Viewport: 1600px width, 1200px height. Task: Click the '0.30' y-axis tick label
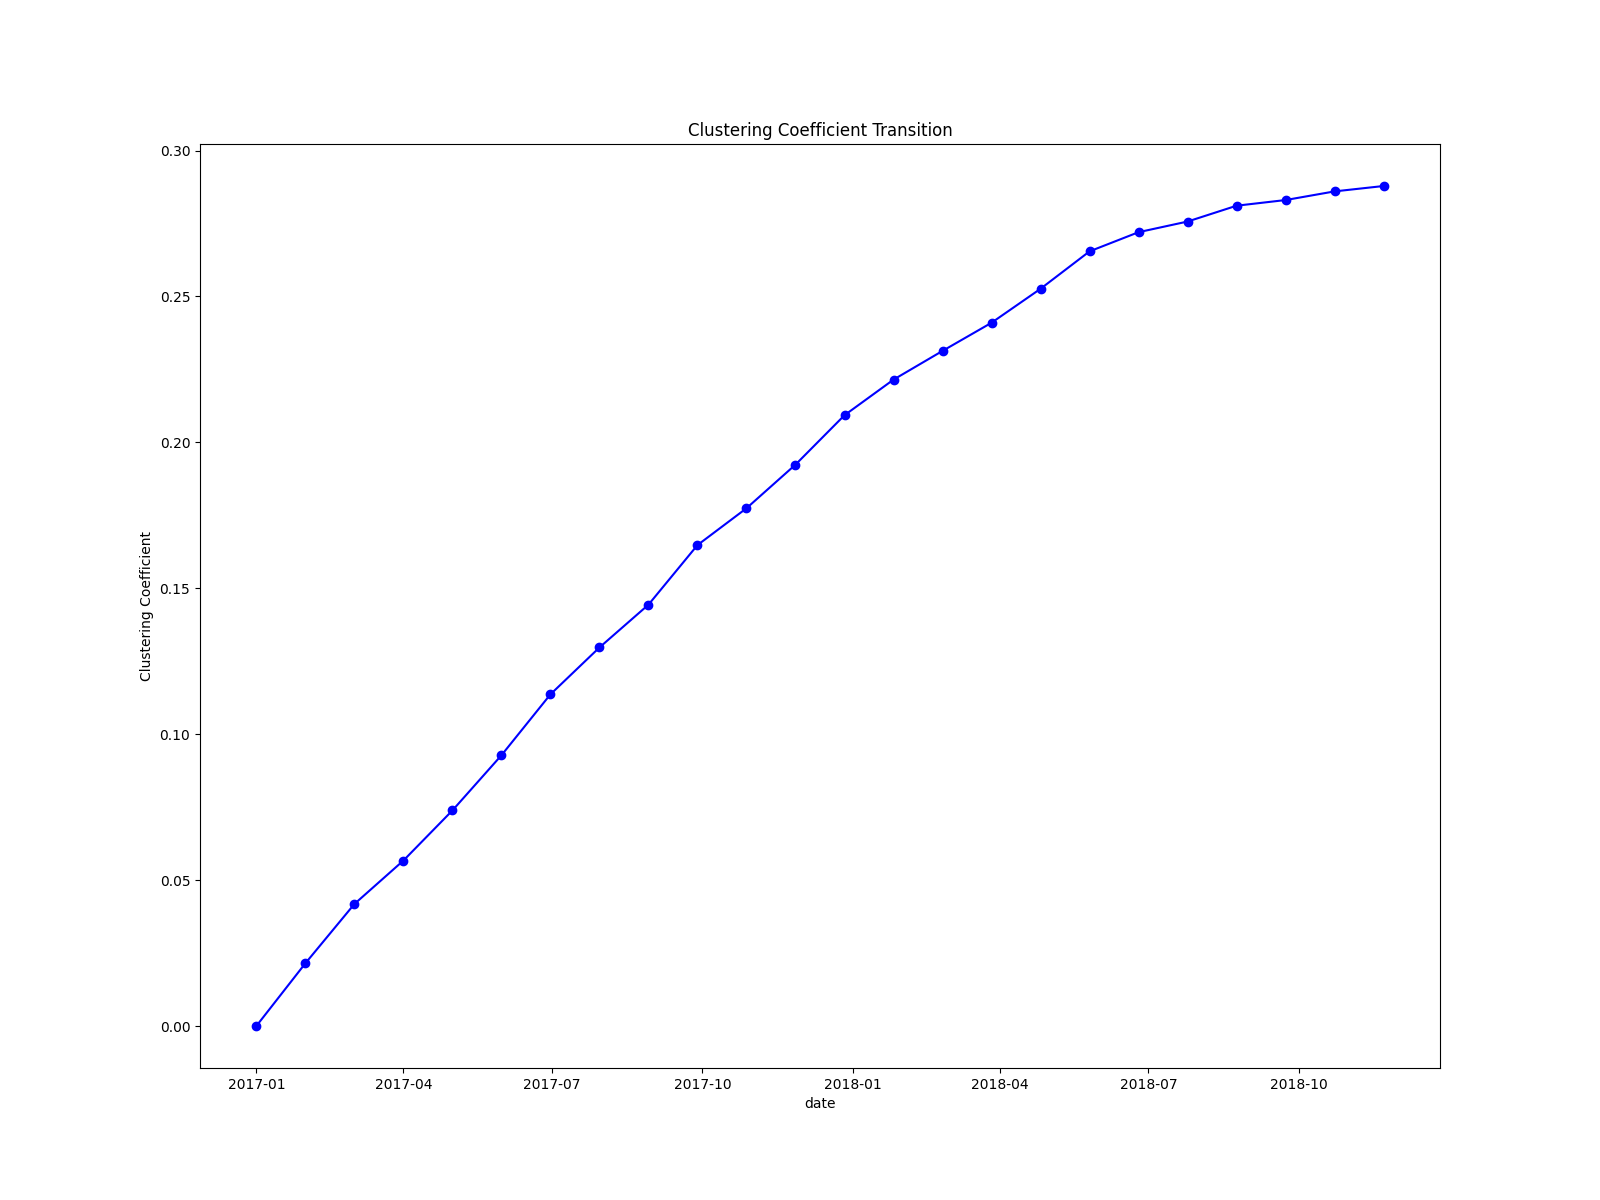click(x=175, y=151)
